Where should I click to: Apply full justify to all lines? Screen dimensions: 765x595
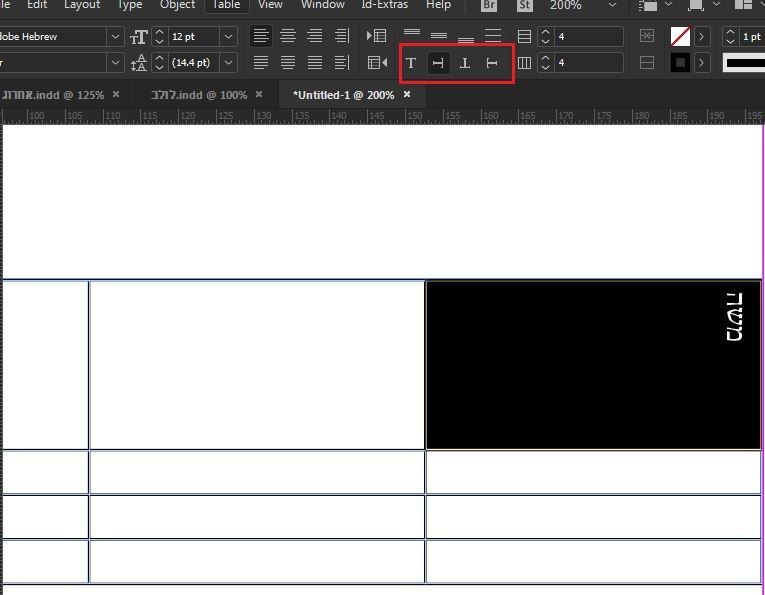point(315,62)
